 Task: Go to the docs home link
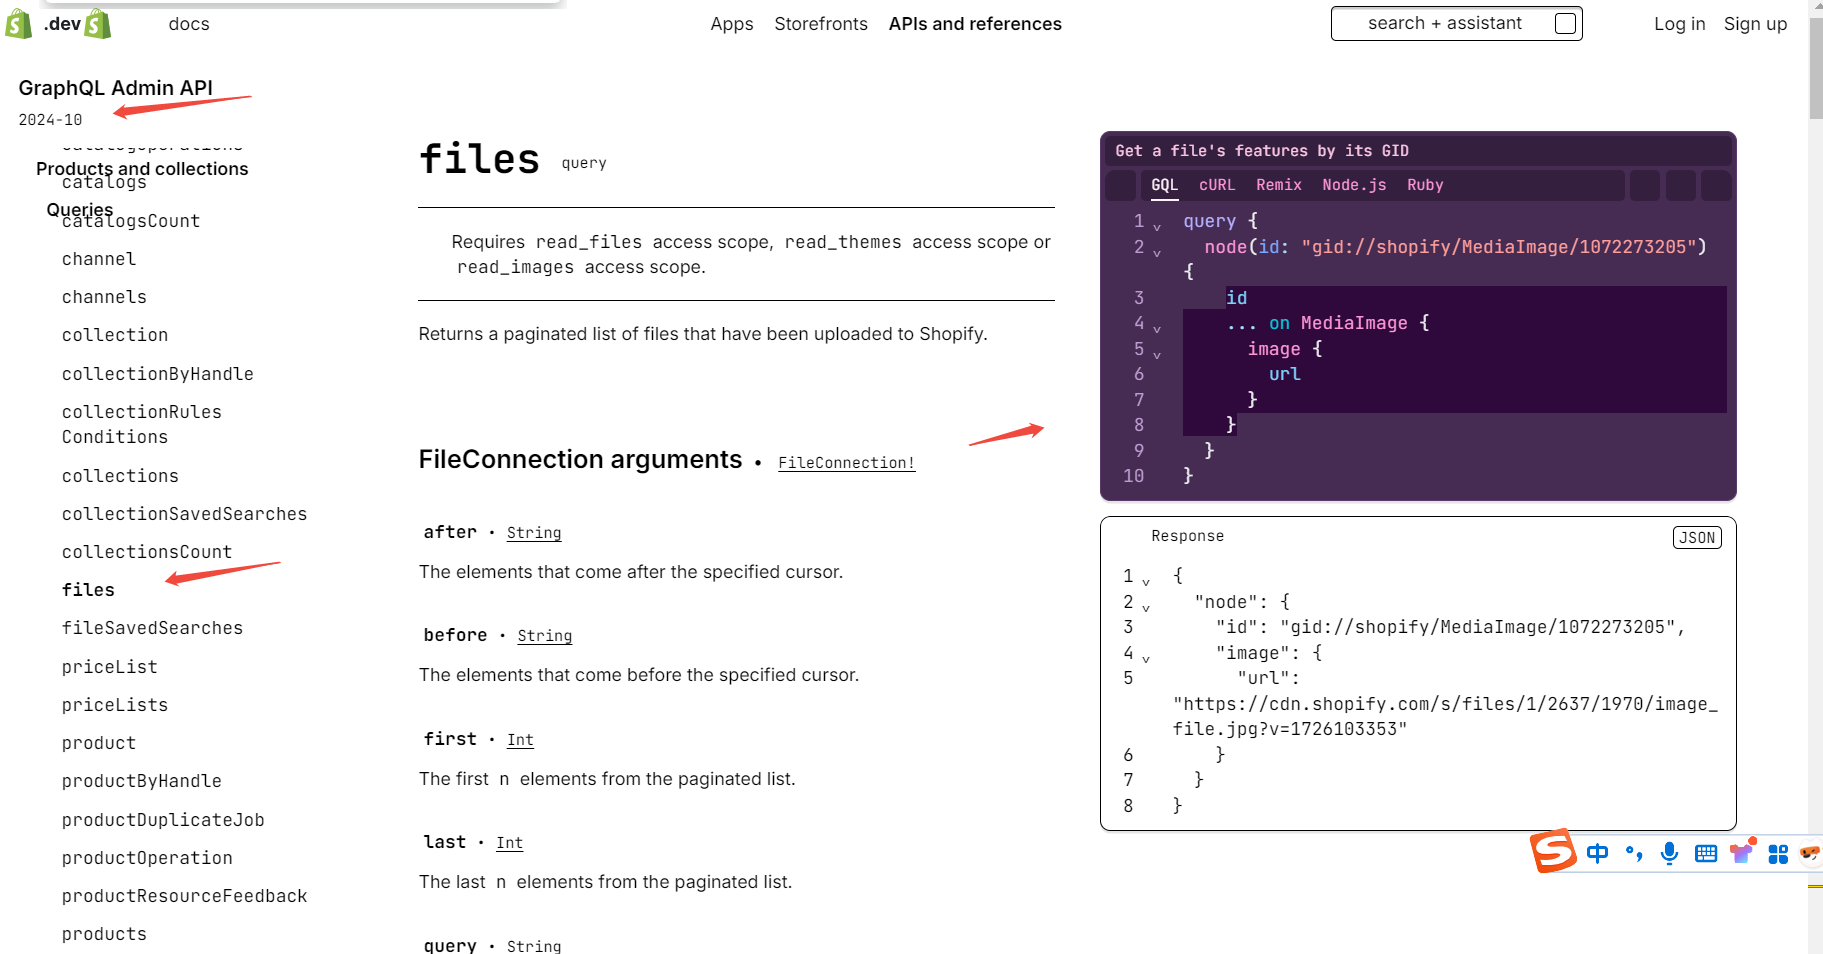pos(189,24)
